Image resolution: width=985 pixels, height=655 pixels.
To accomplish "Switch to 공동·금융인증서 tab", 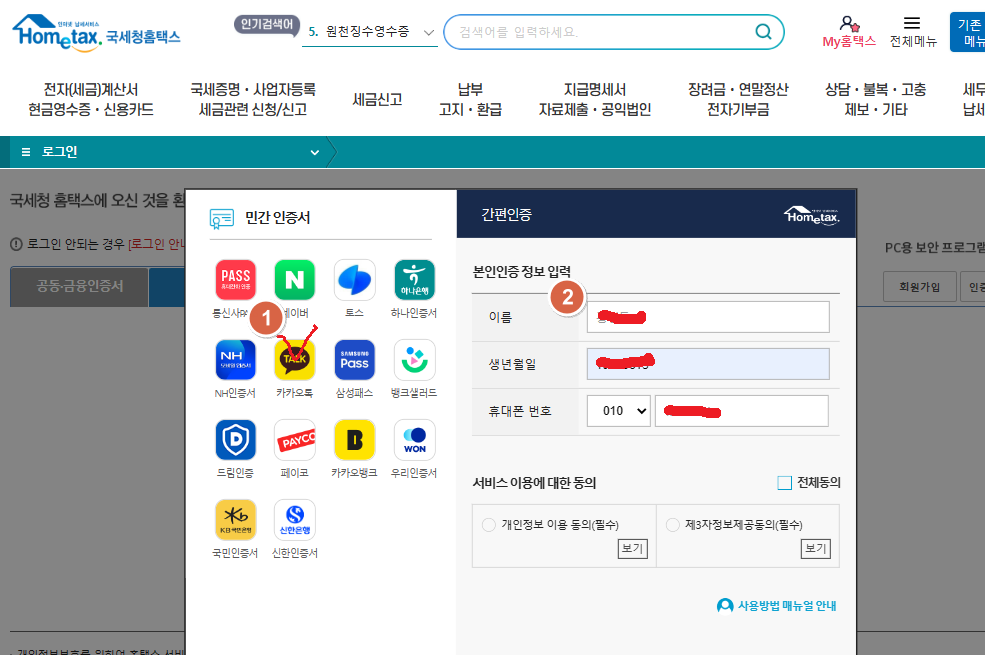I will (x=79, y=286).
